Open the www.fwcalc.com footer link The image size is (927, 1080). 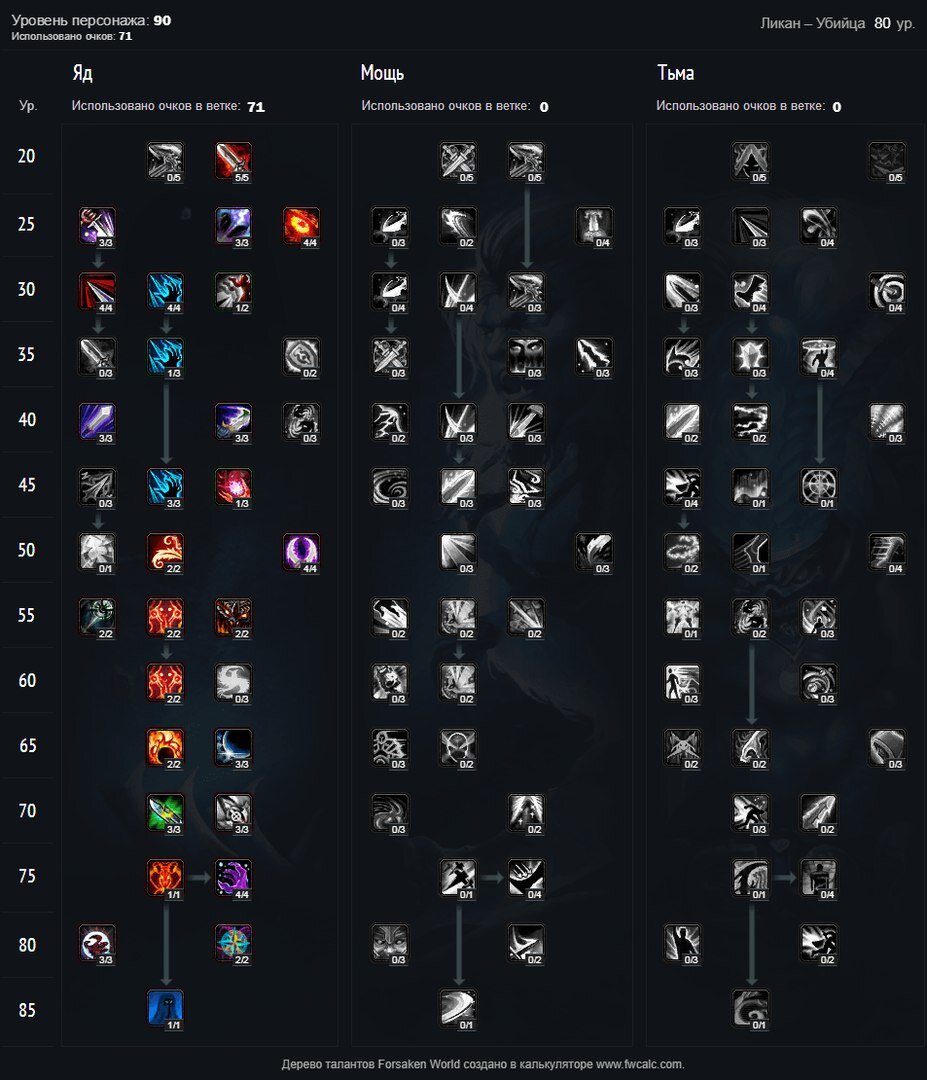point(639,1064)
